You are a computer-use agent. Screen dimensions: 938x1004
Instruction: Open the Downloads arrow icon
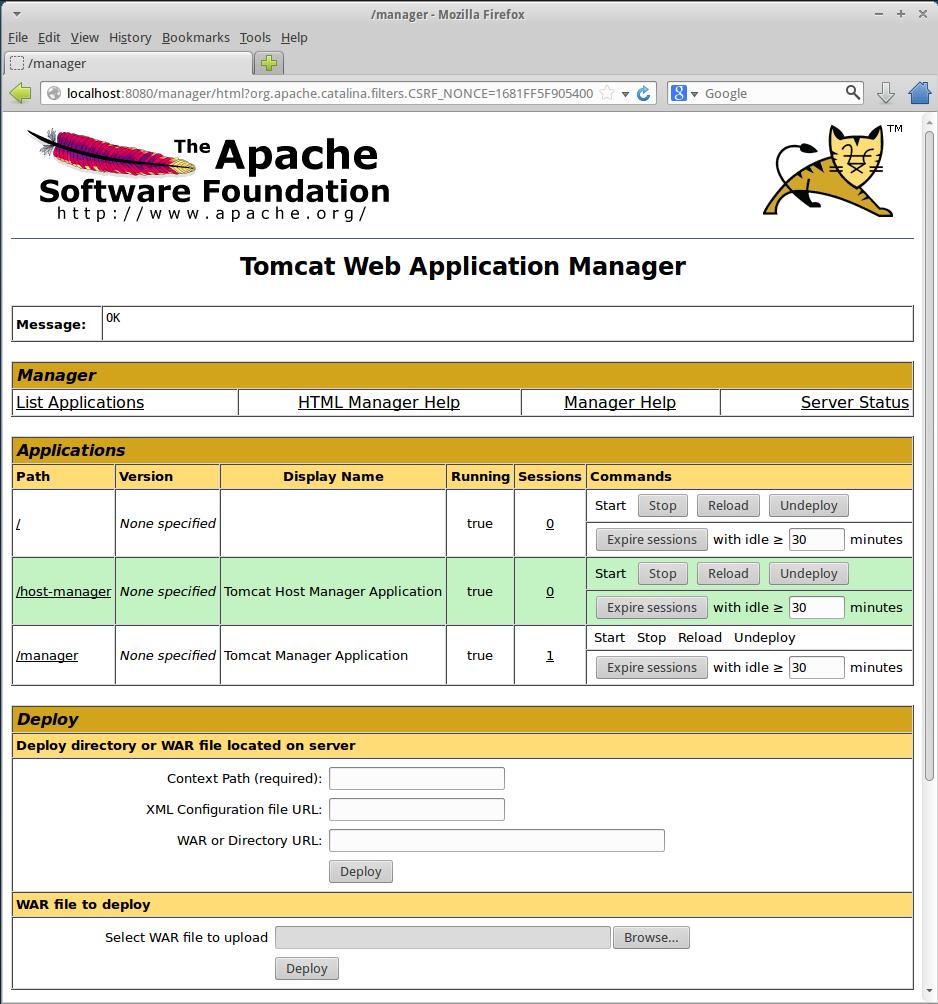885,93
